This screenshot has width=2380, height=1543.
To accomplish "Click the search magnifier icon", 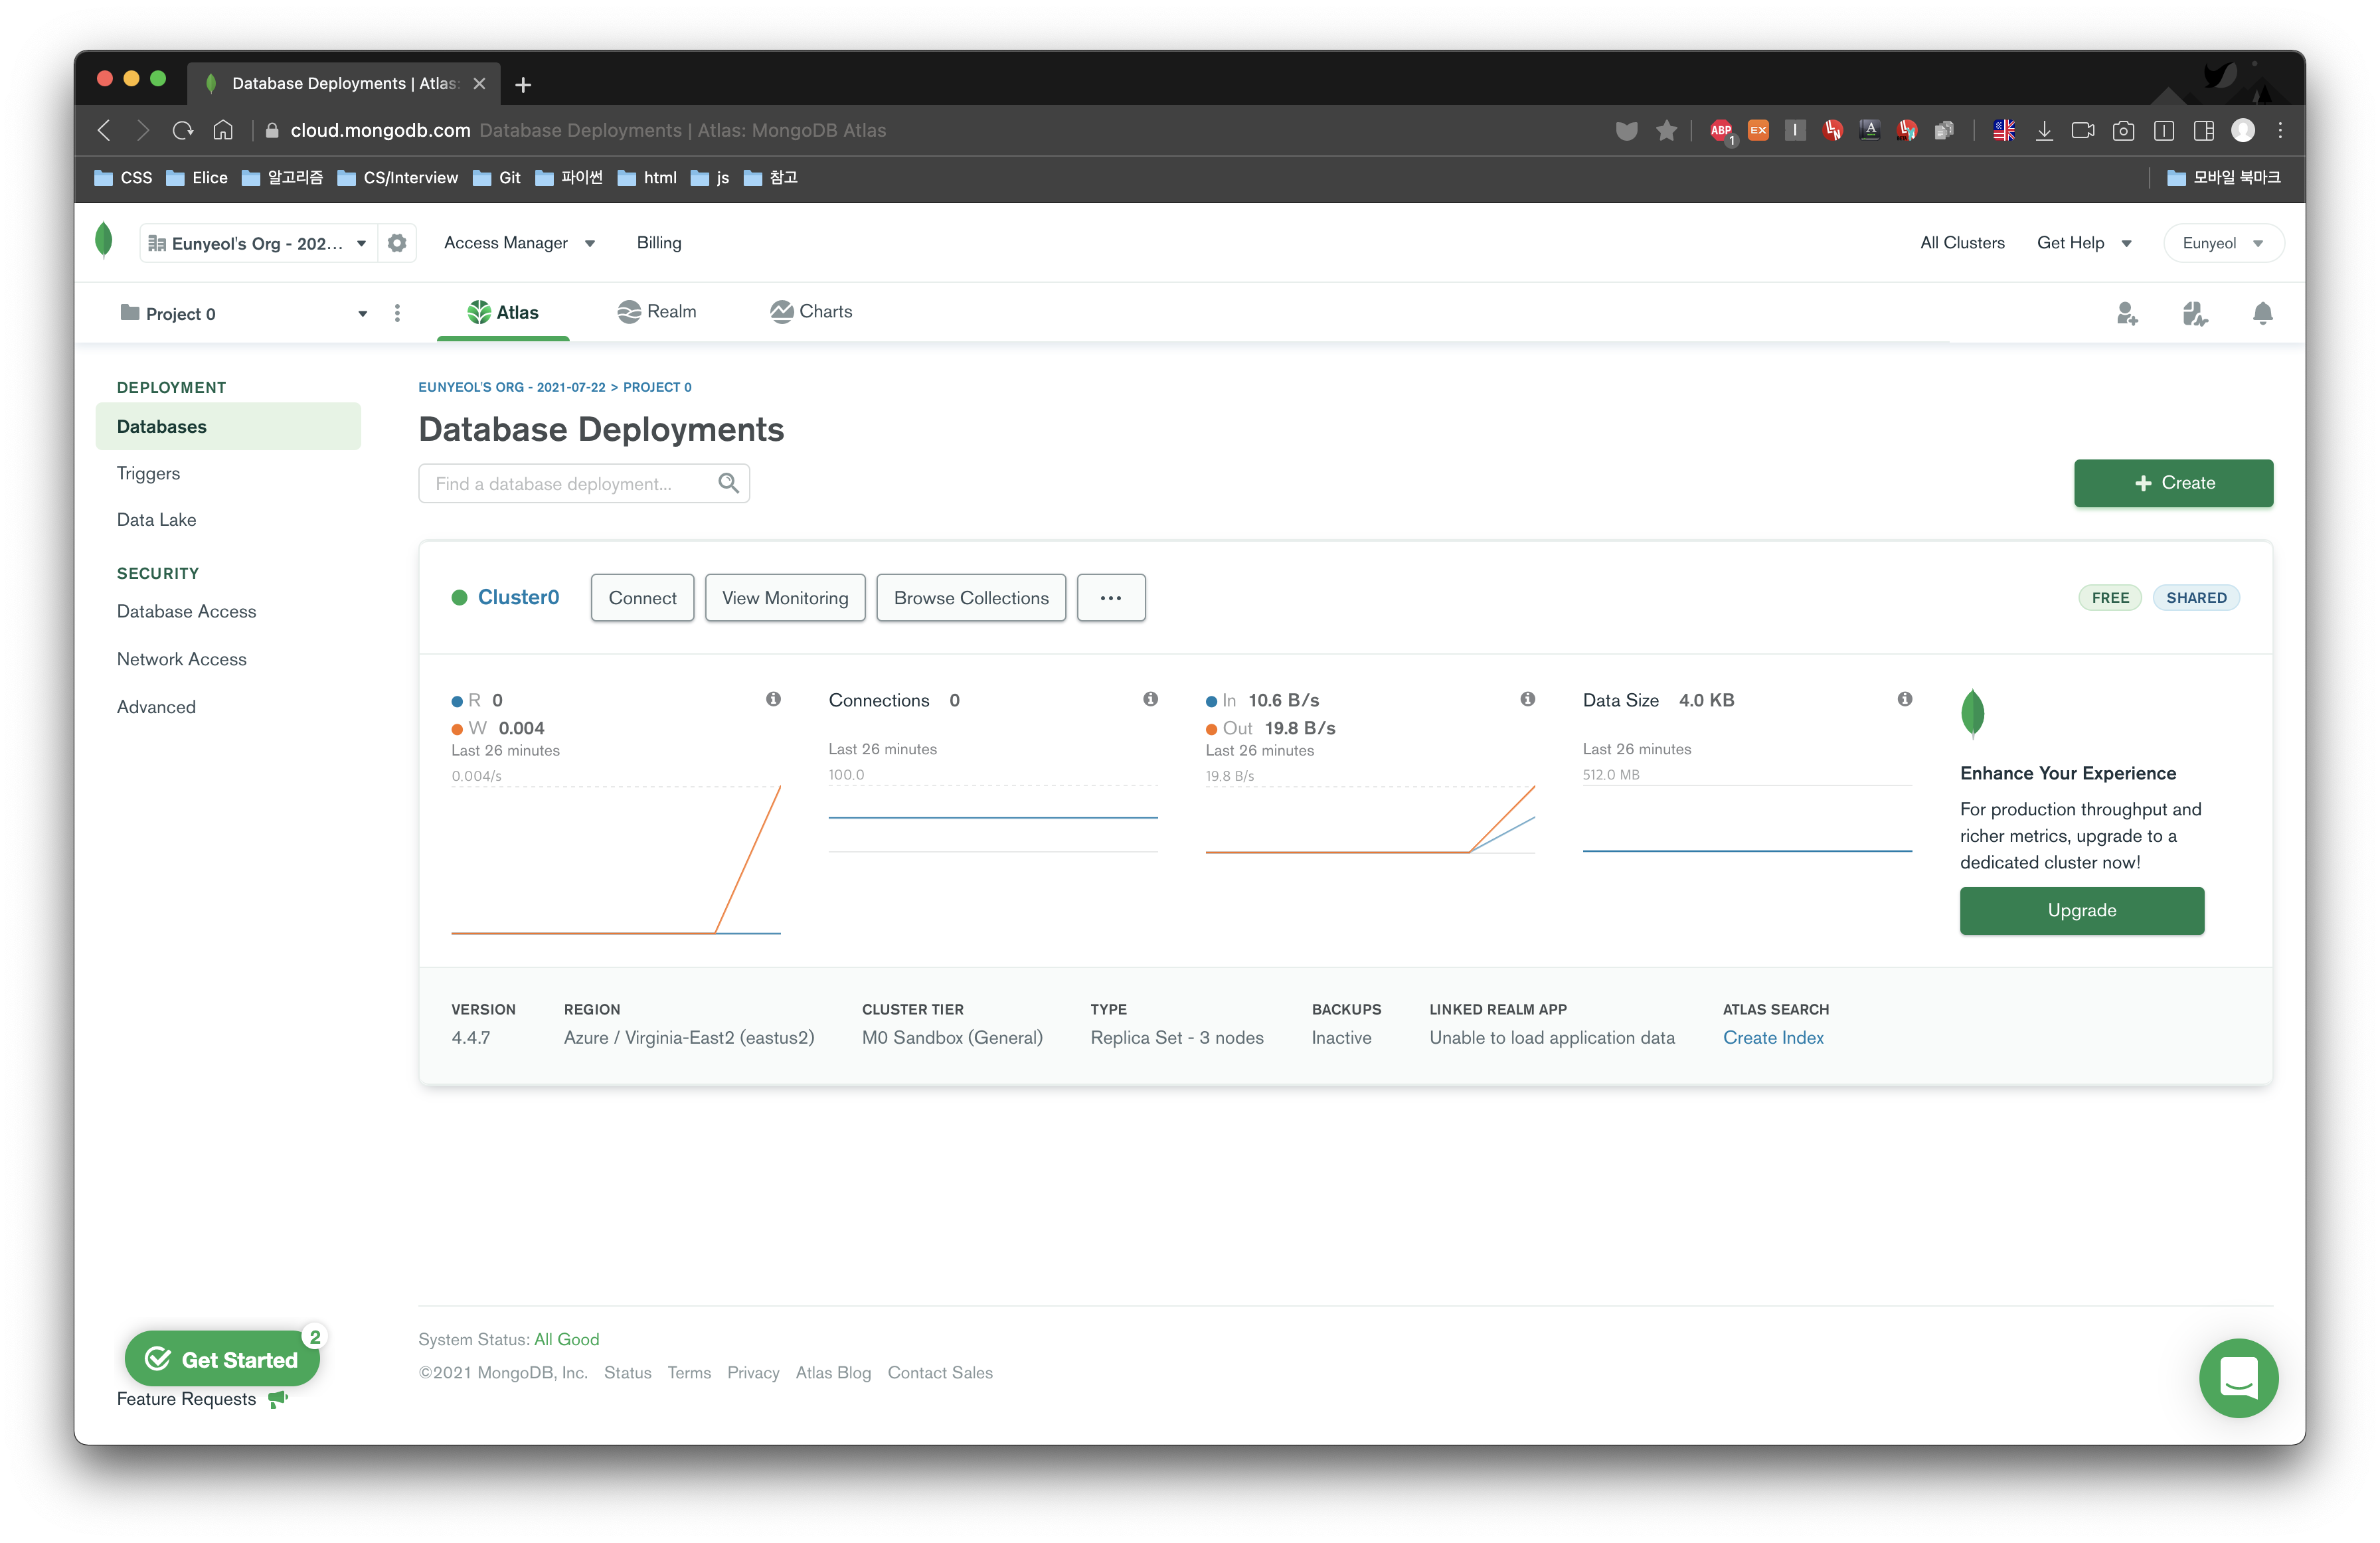I will (x=728, y=484).
